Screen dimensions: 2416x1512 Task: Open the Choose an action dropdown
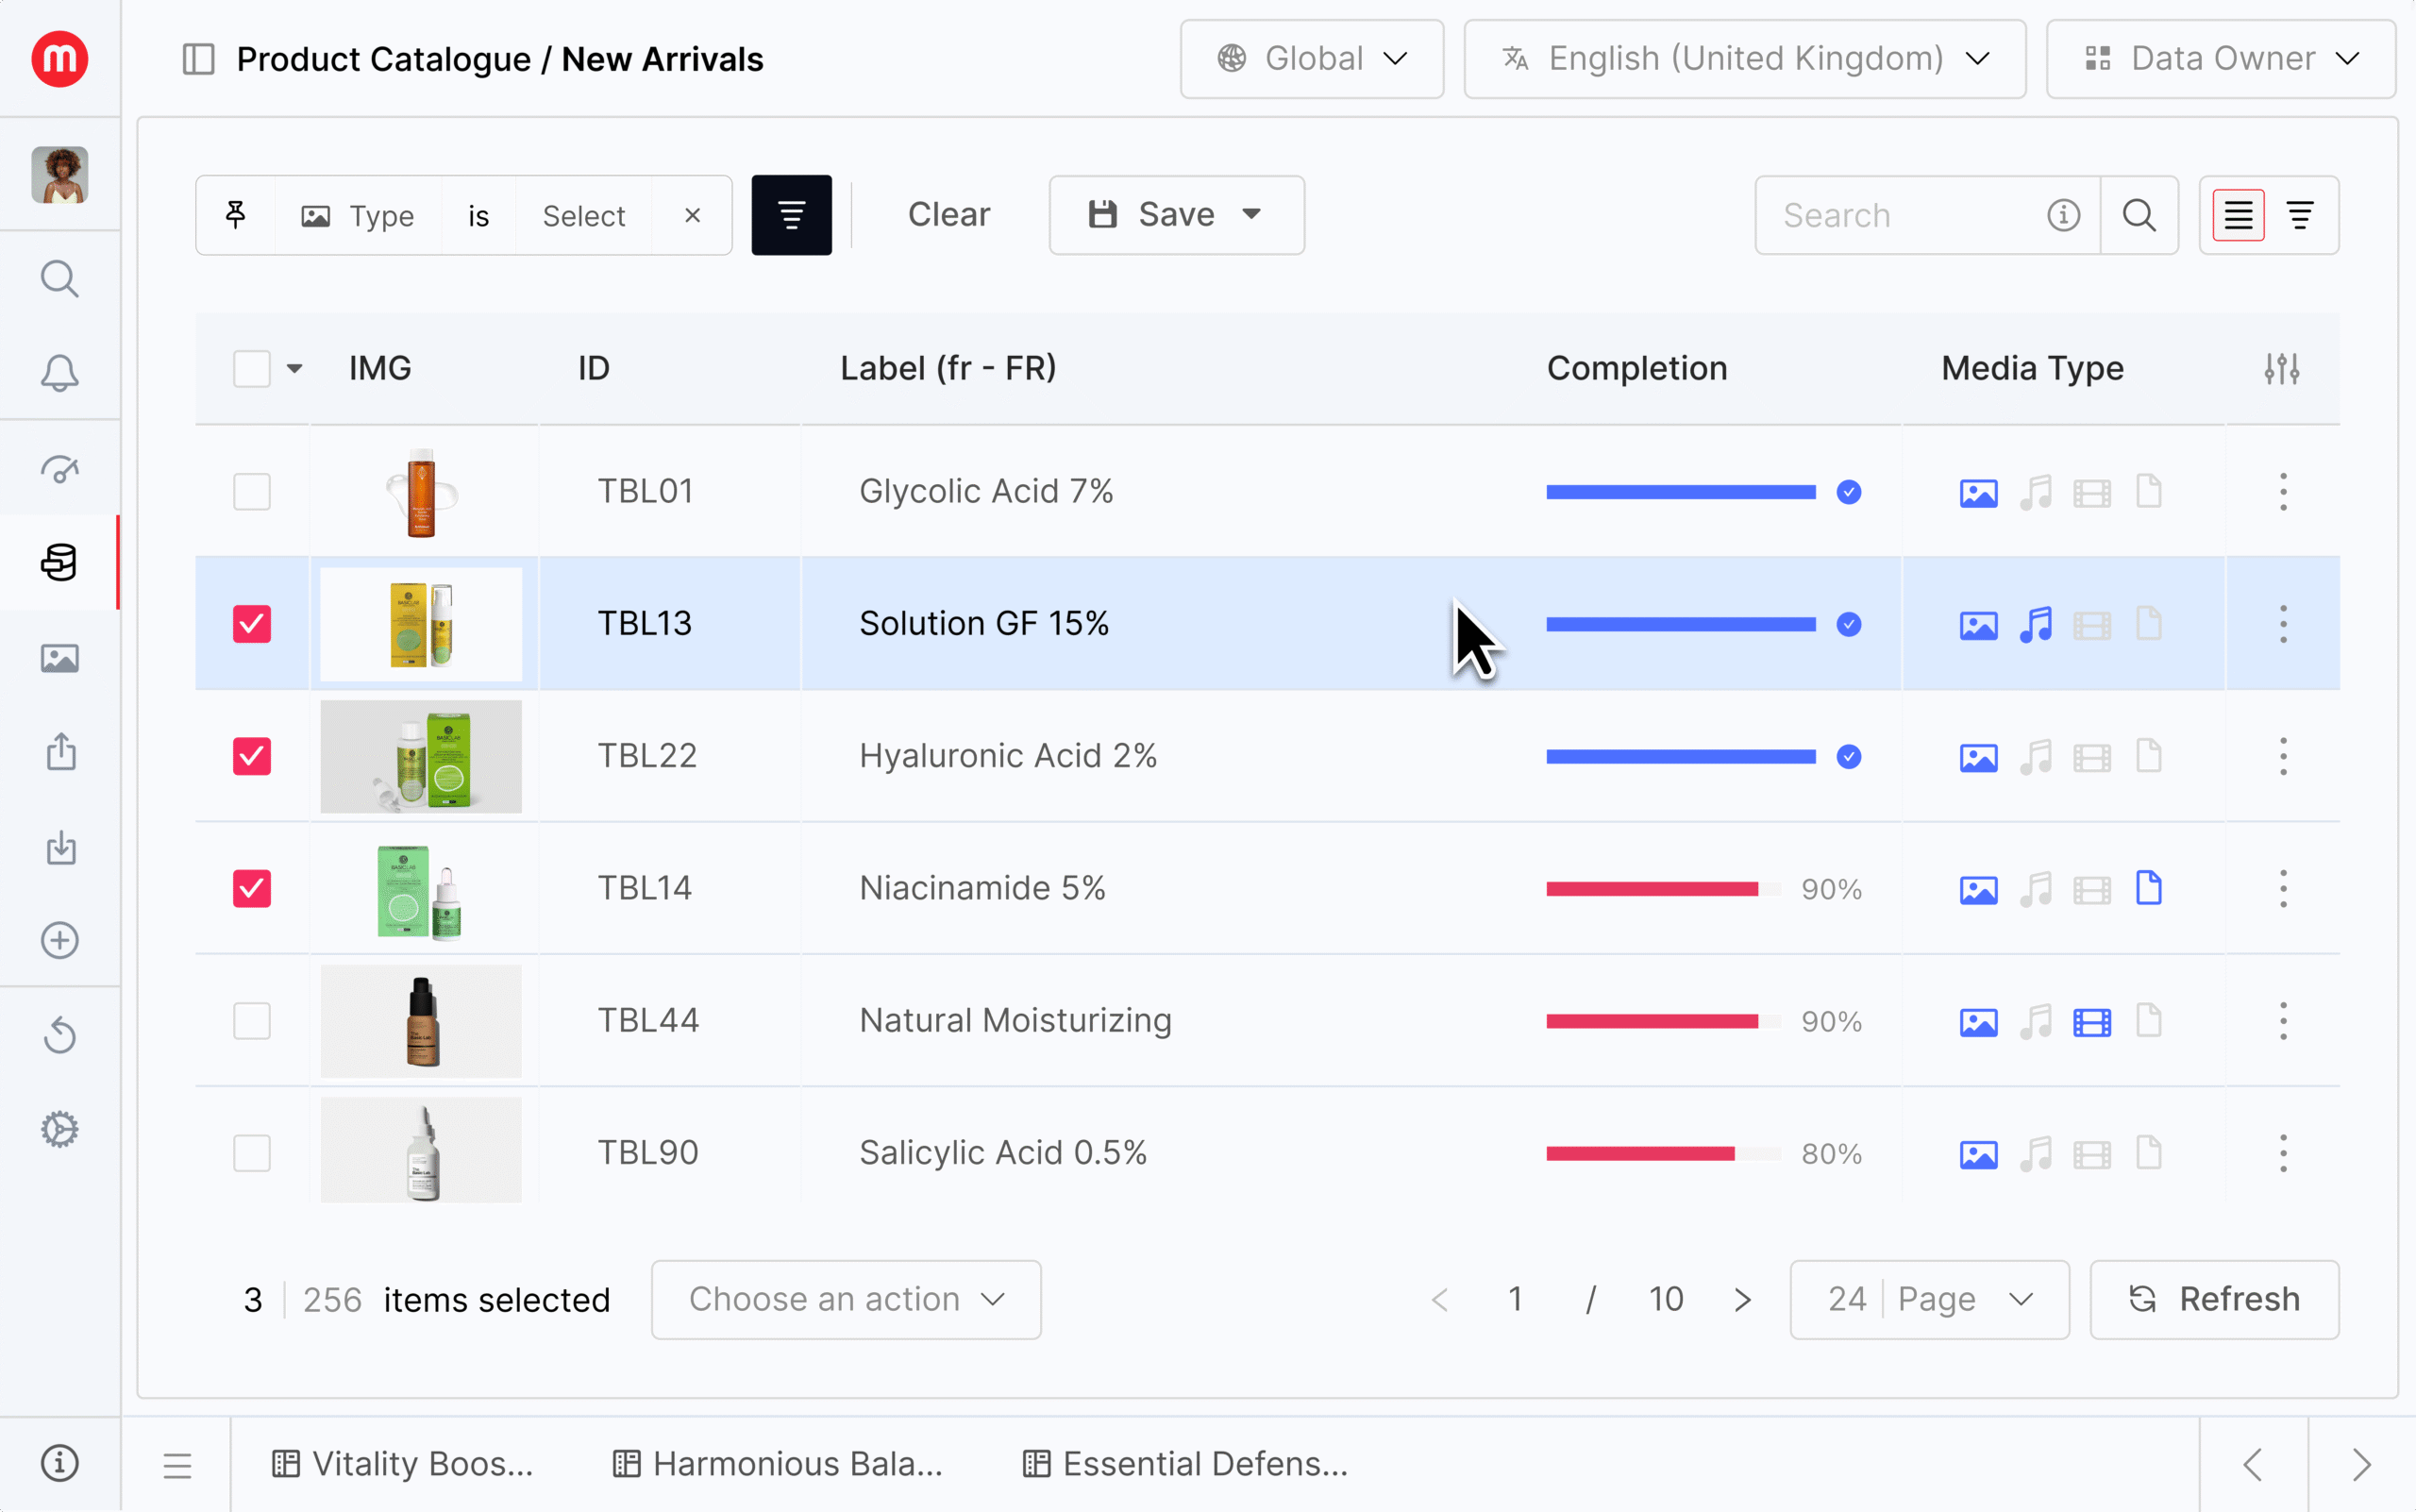846,1299
